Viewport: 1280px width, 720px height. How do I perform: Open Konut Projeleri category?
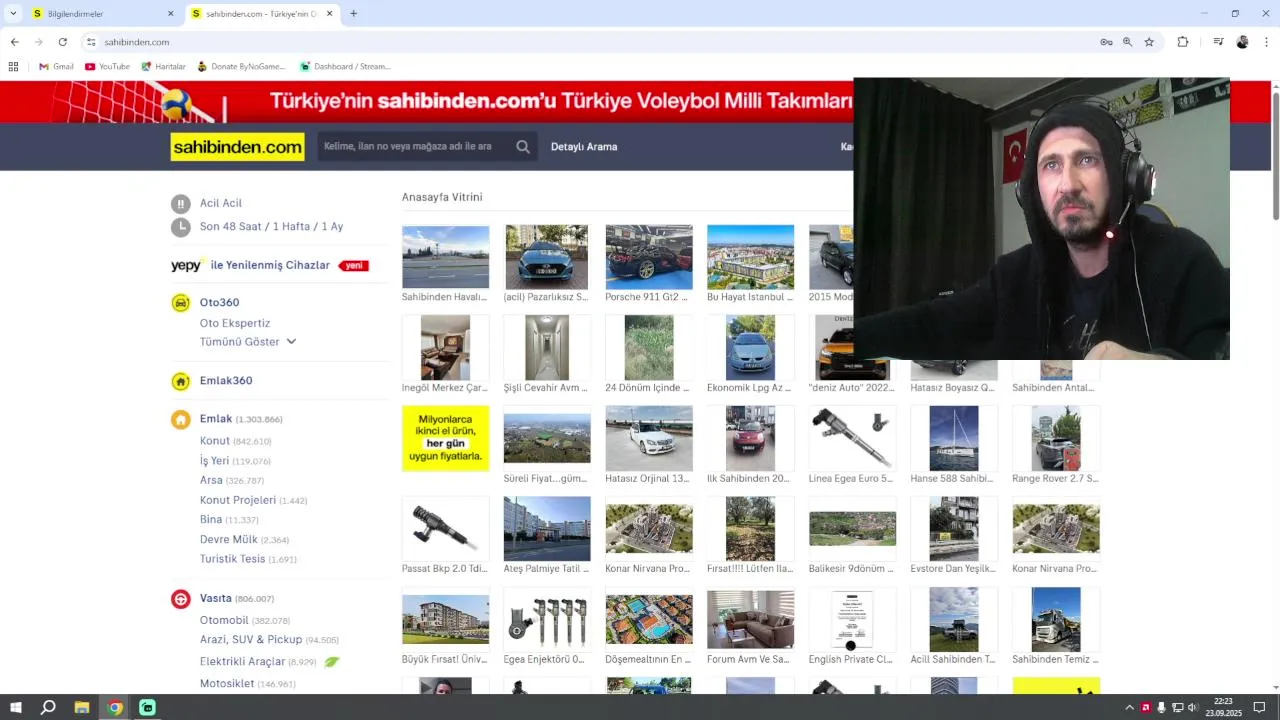pyautogui.click(x=238, y=500)
